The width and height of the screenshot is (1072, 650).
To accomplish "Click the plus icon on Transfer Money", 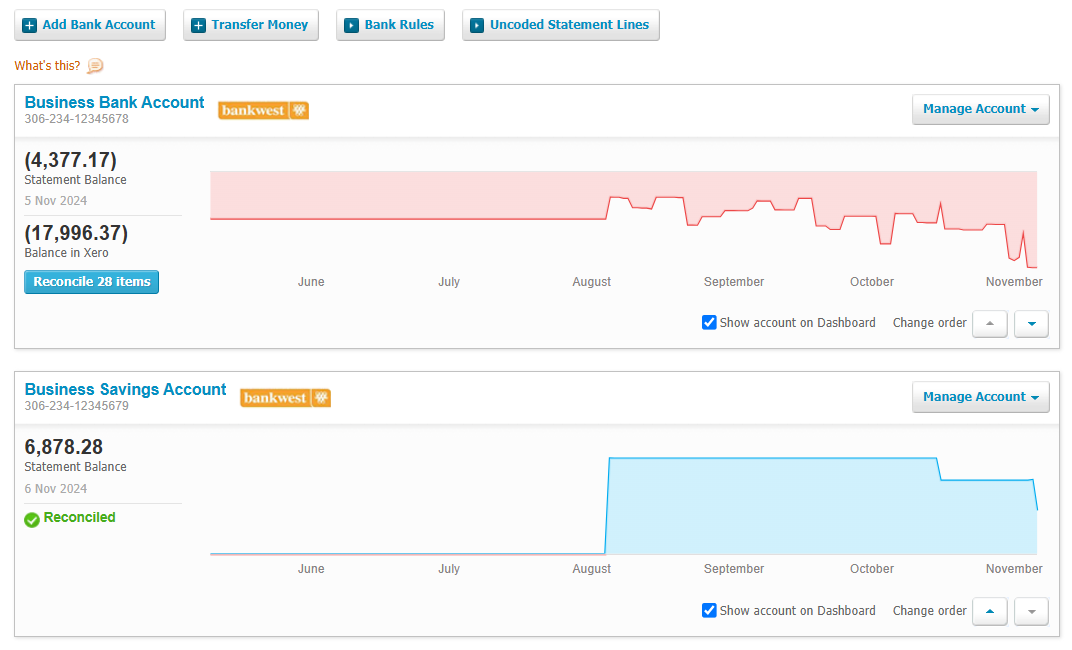I will point(198,26).
